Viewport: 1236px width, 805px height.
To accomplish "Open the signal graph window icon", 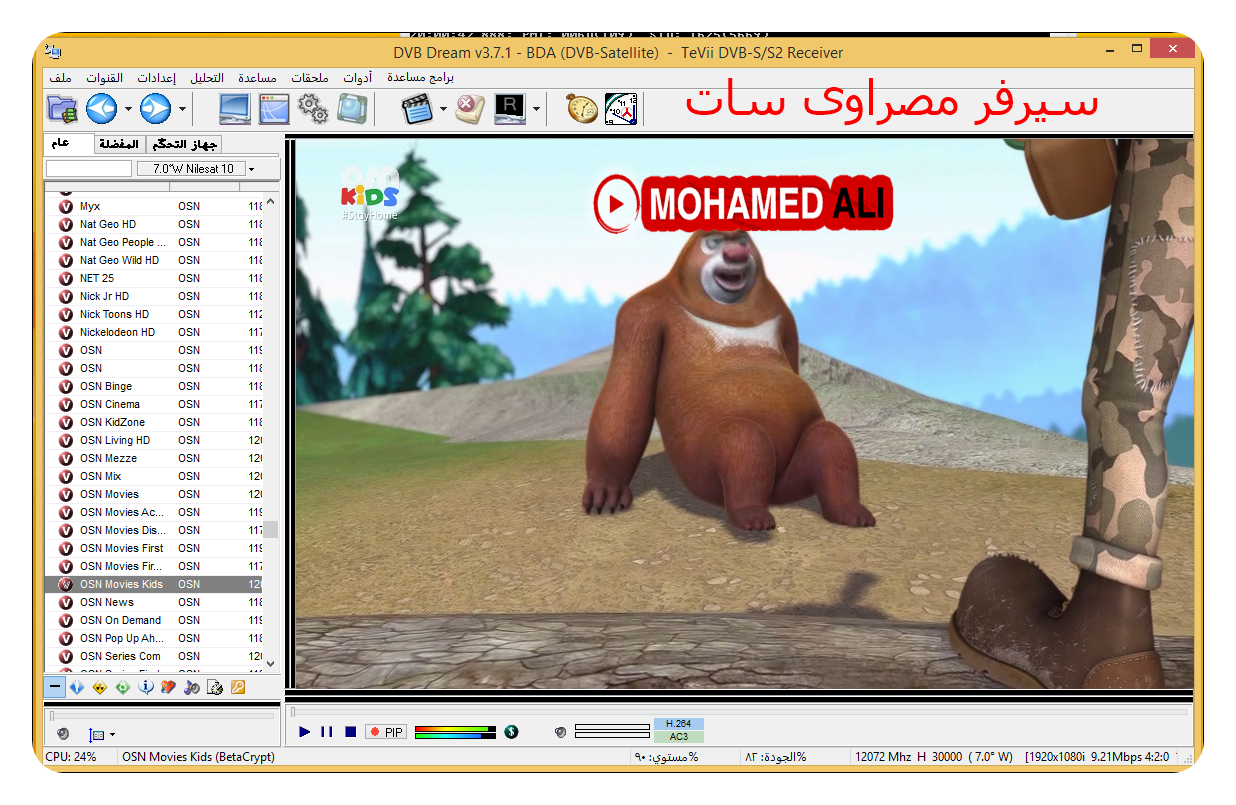I will (274, 108).
